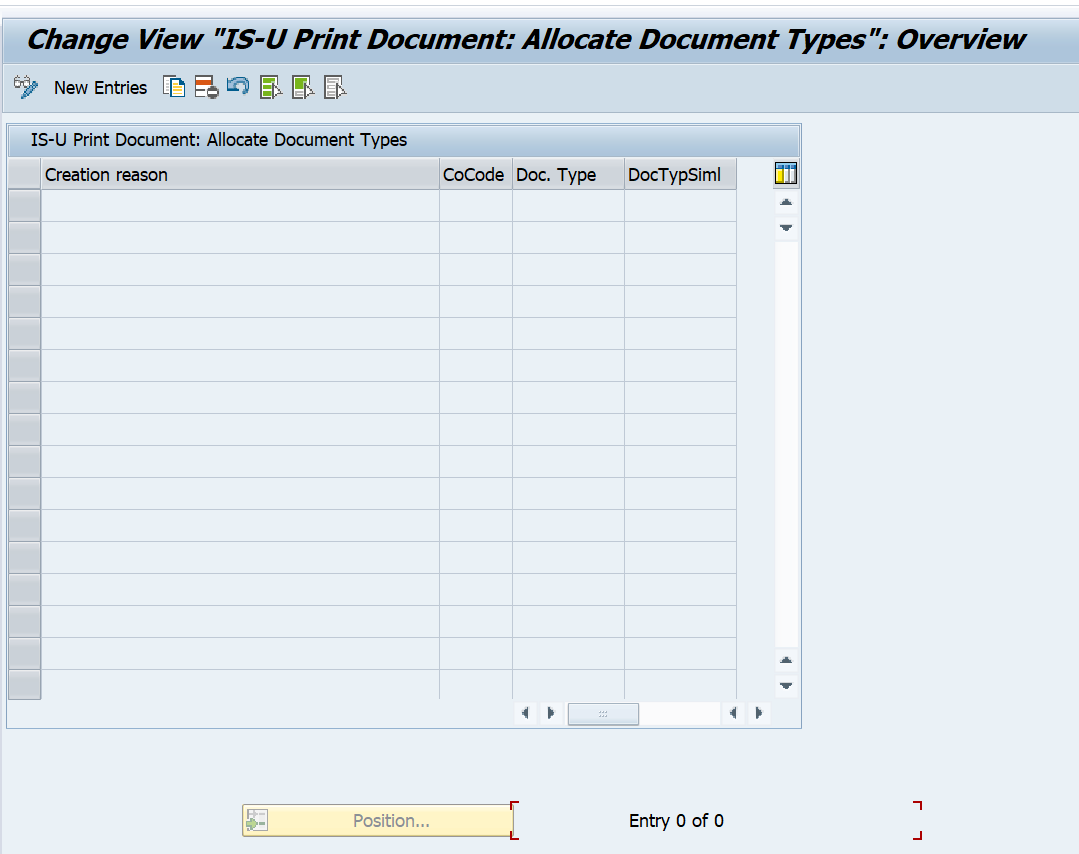This screenshot has height=854, width=1079.
Task: Click the Entry 0 of 0 status text
Action: pyautogui.click(x=676, y=820)
